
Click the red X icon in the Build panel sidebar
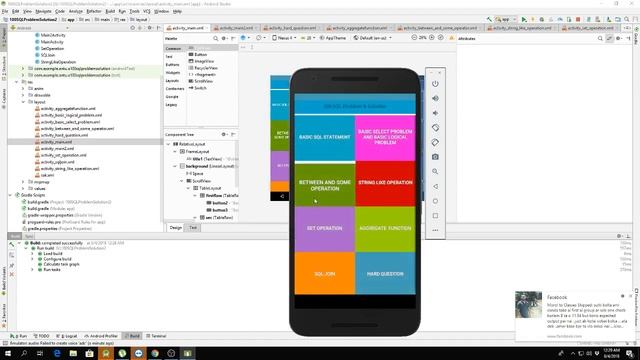[x=11, y=274]
